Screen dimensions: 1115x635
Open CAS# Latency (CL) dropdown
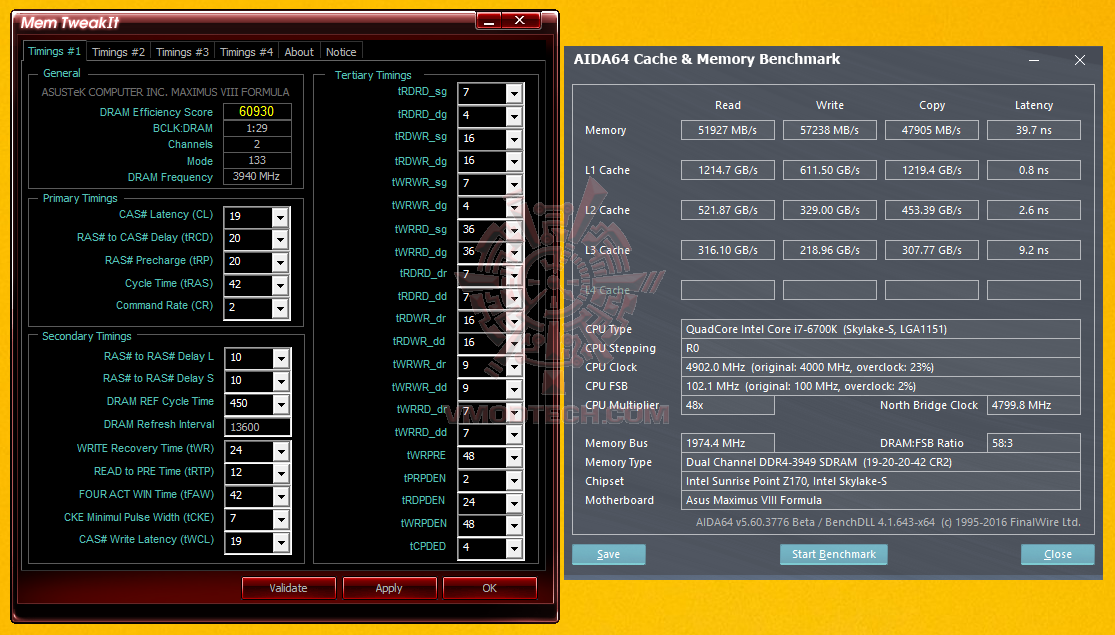click(280, 216)
